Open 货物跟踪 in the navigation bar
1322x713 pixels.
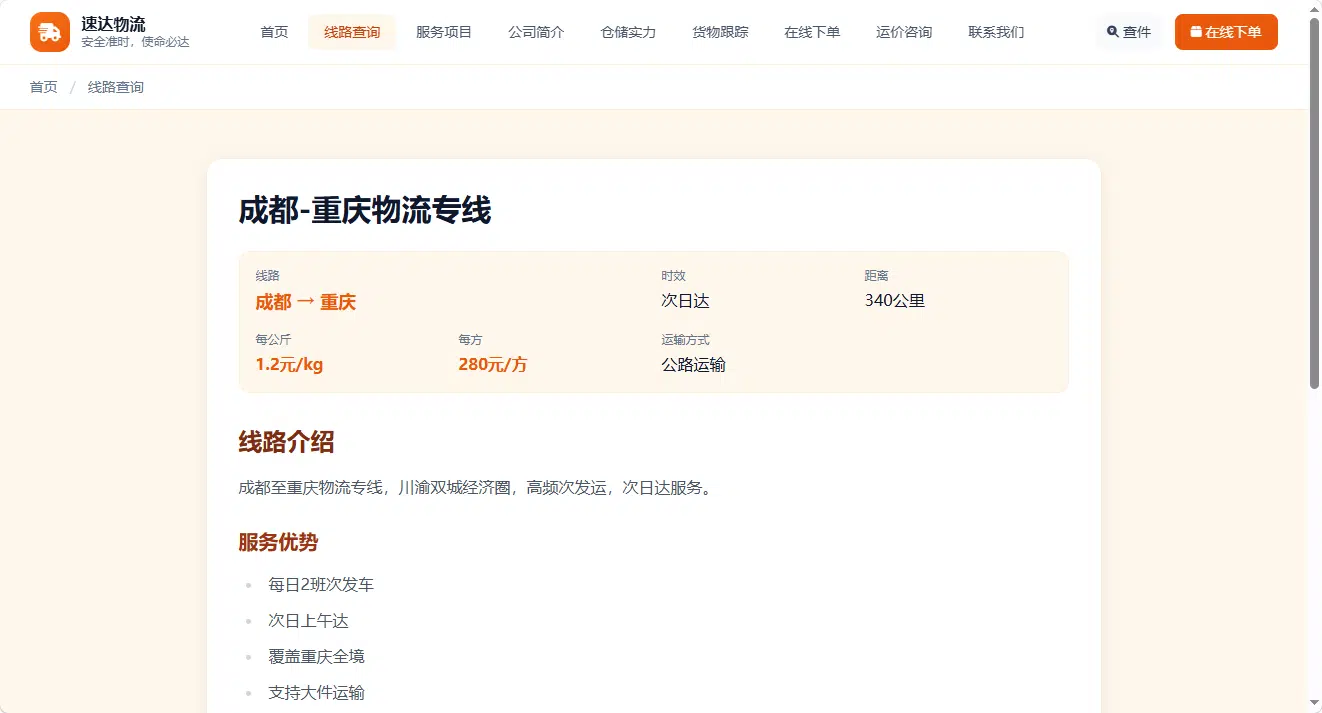point(720,32)
